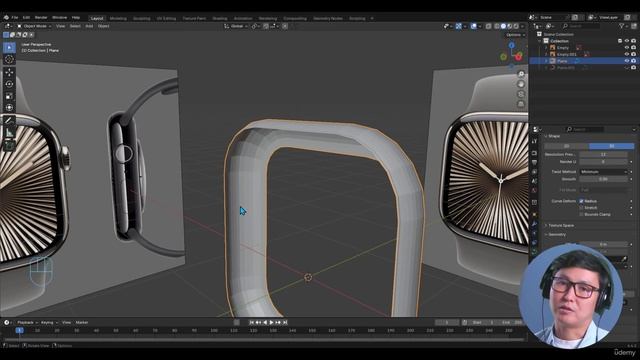The width and height of the screenshot is (640, 360).
Task: Open the Modifiers wrench properties tab
Action: click(x=534, y=224)
